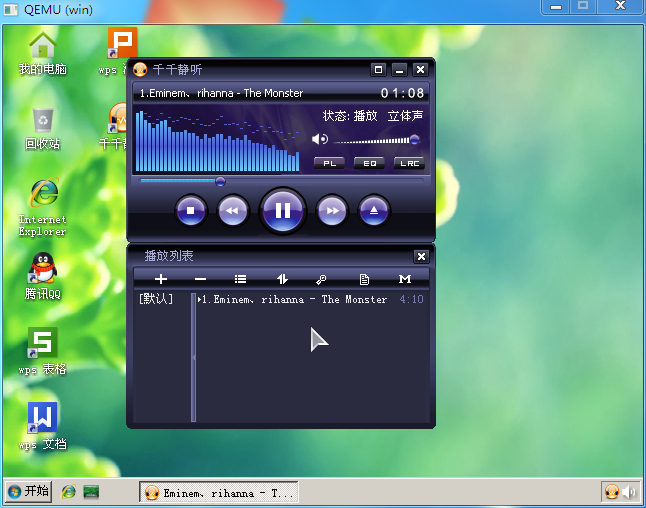This screenshot has width=646, height=508.
Task: Click the track duration 4:10
Action: pyautogui.click(x=411, y=299)
